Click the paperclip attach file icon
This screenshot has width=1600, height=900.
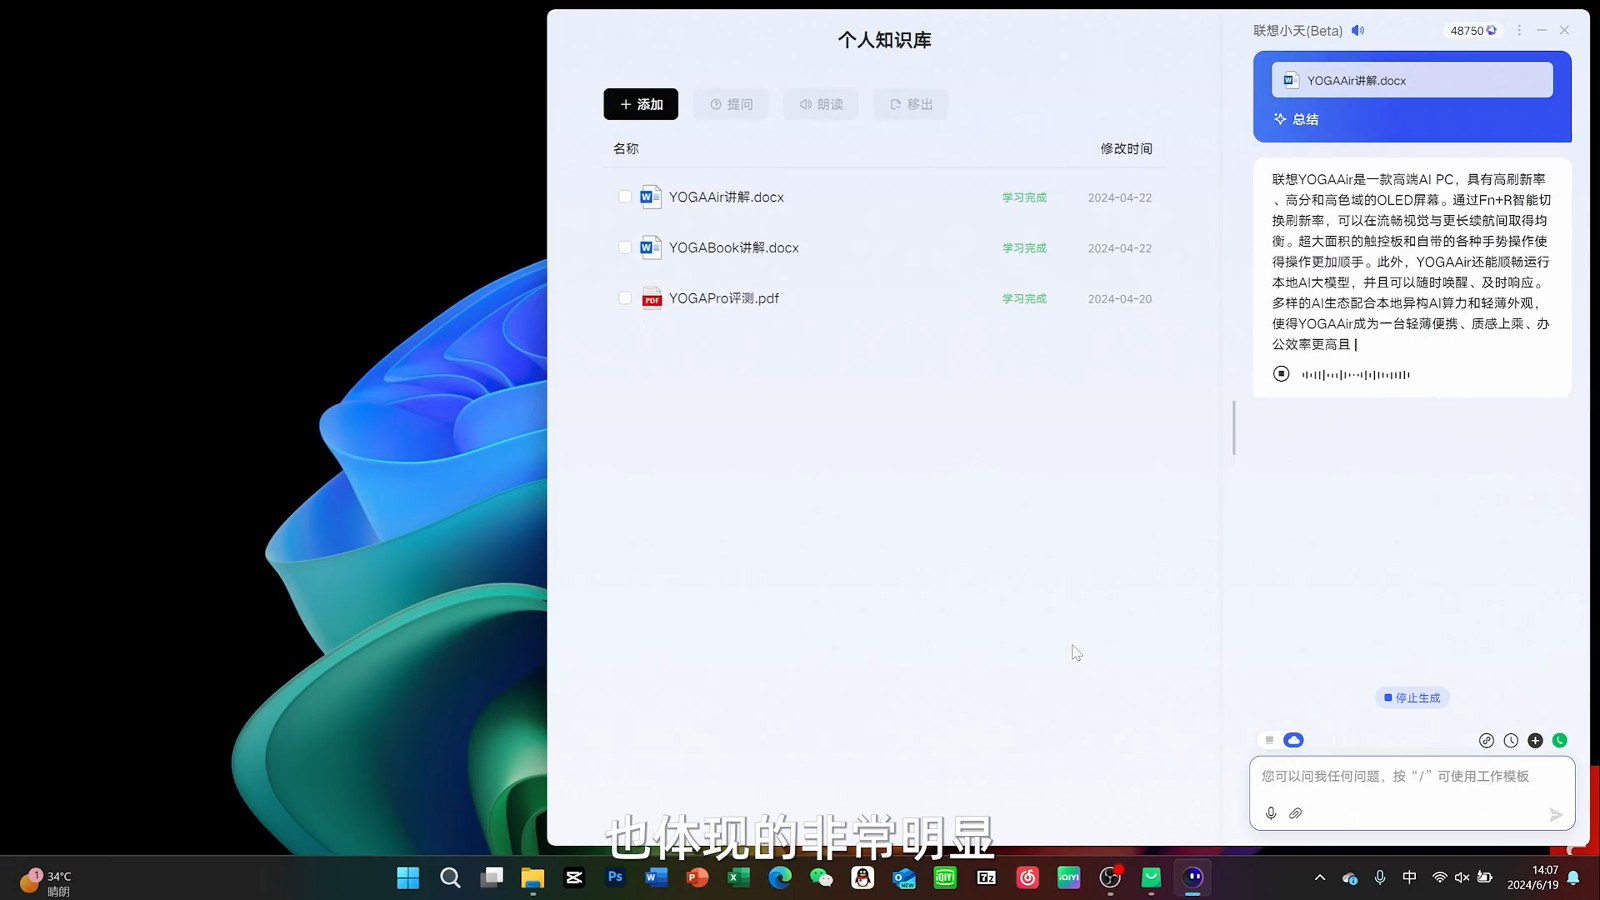click(1296, 814)
